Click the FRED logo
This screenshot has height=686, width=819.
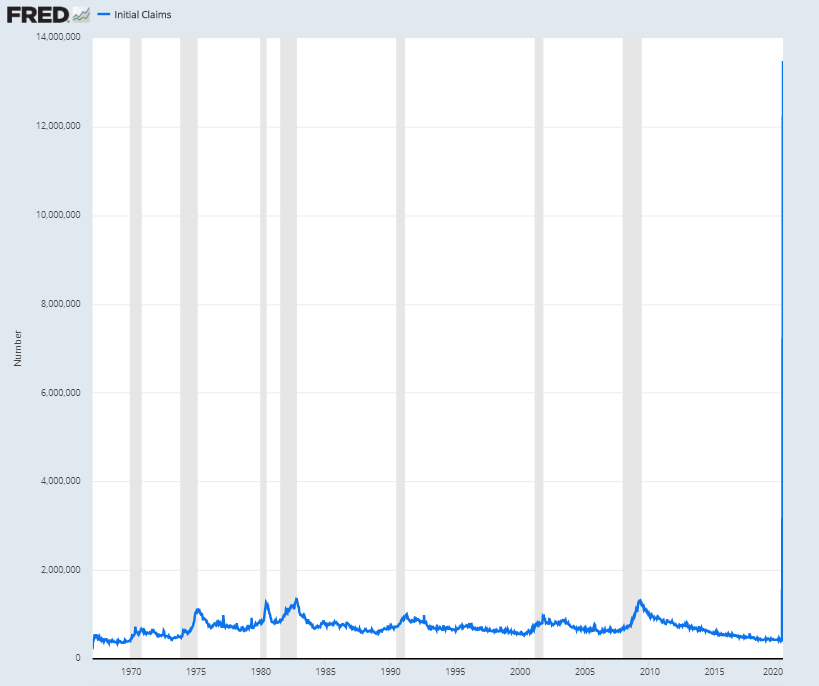(38, 15)
